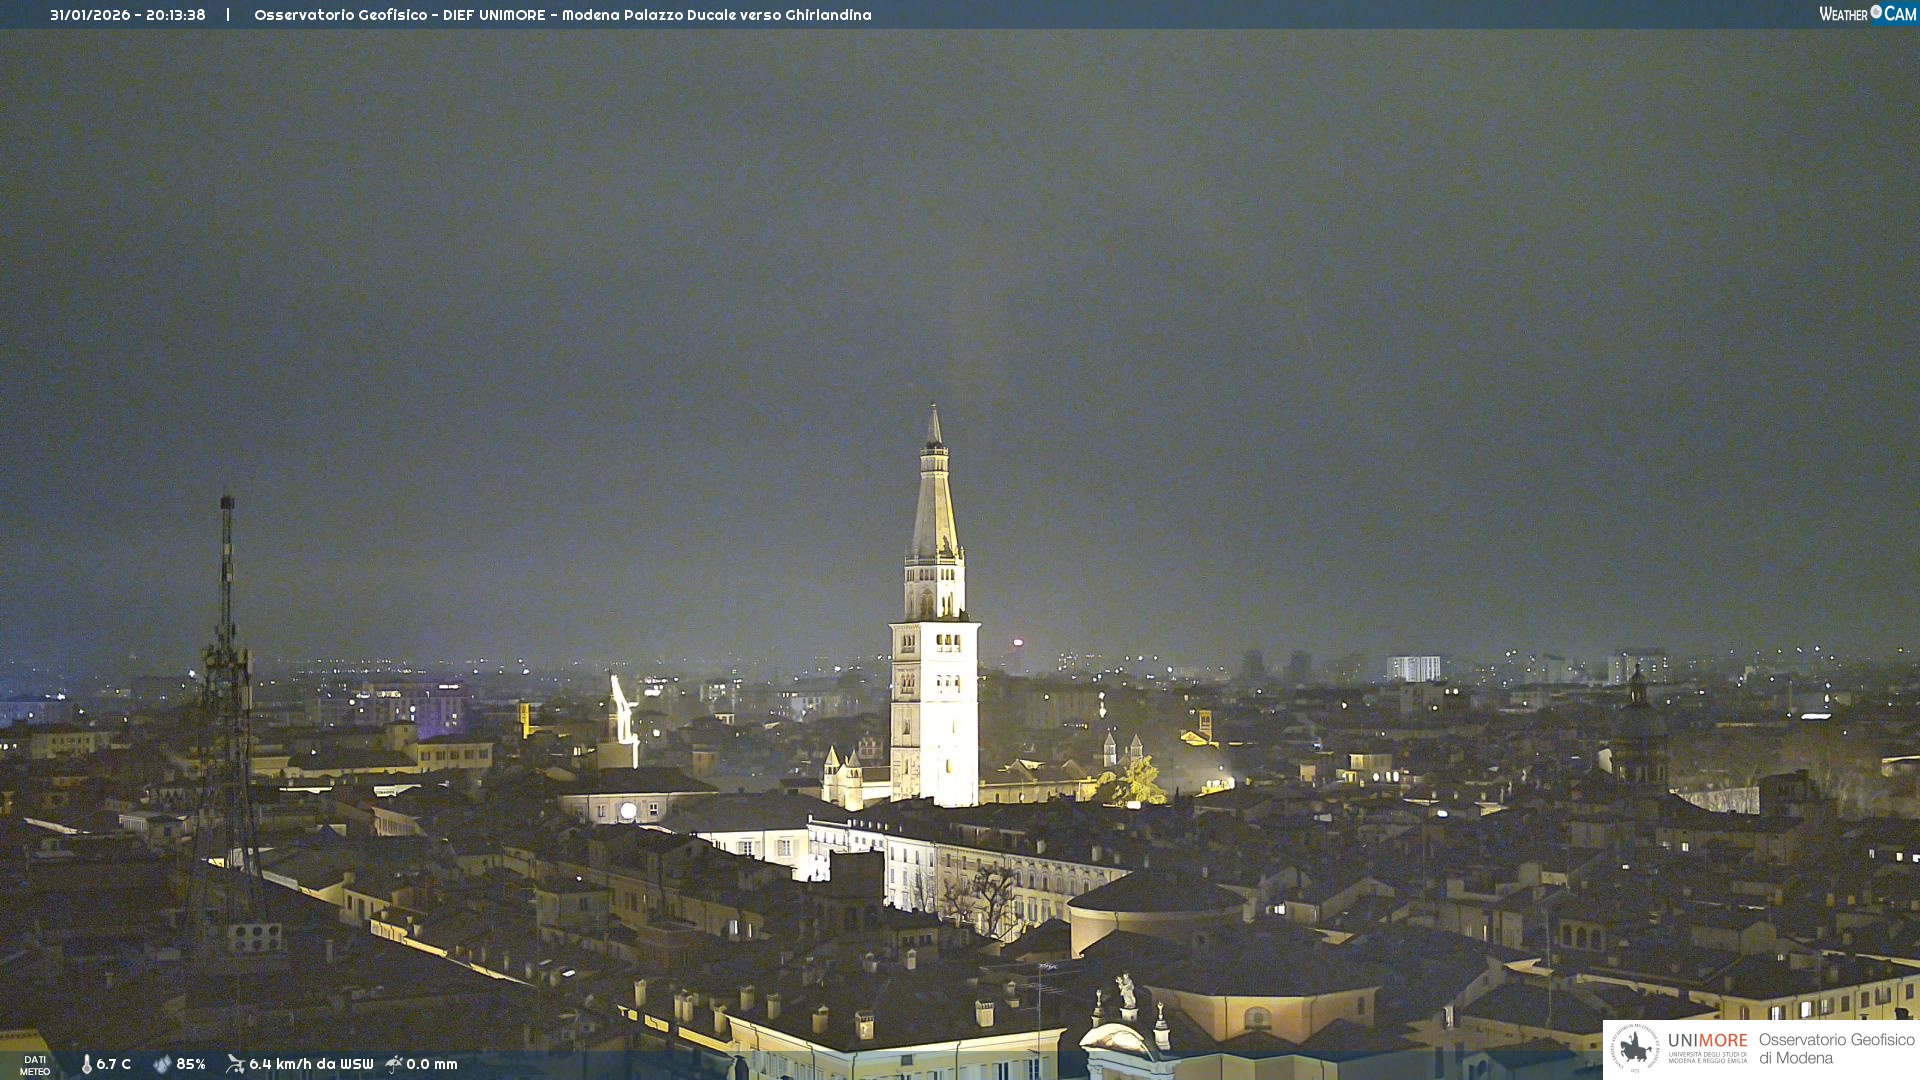The width and height of the screenshot is (1920, 1080).
Task: Click the thermometer temperature icon
Action: coord(86,1064)
